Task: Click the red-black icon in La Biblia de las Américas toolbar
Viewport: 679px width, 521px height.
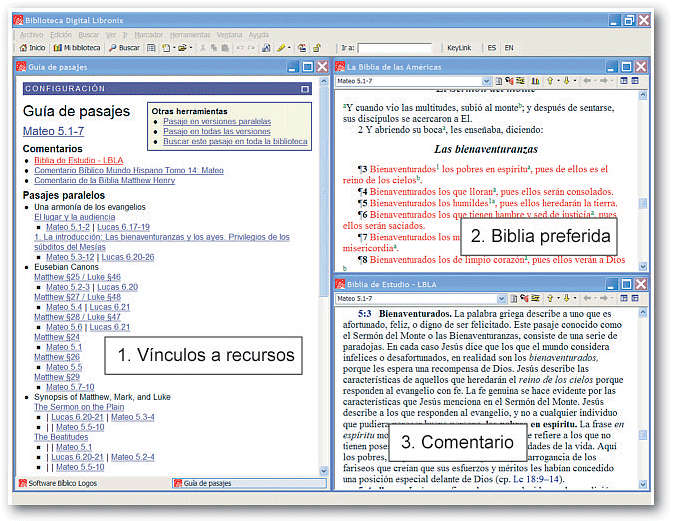Action: coord(509,81)
